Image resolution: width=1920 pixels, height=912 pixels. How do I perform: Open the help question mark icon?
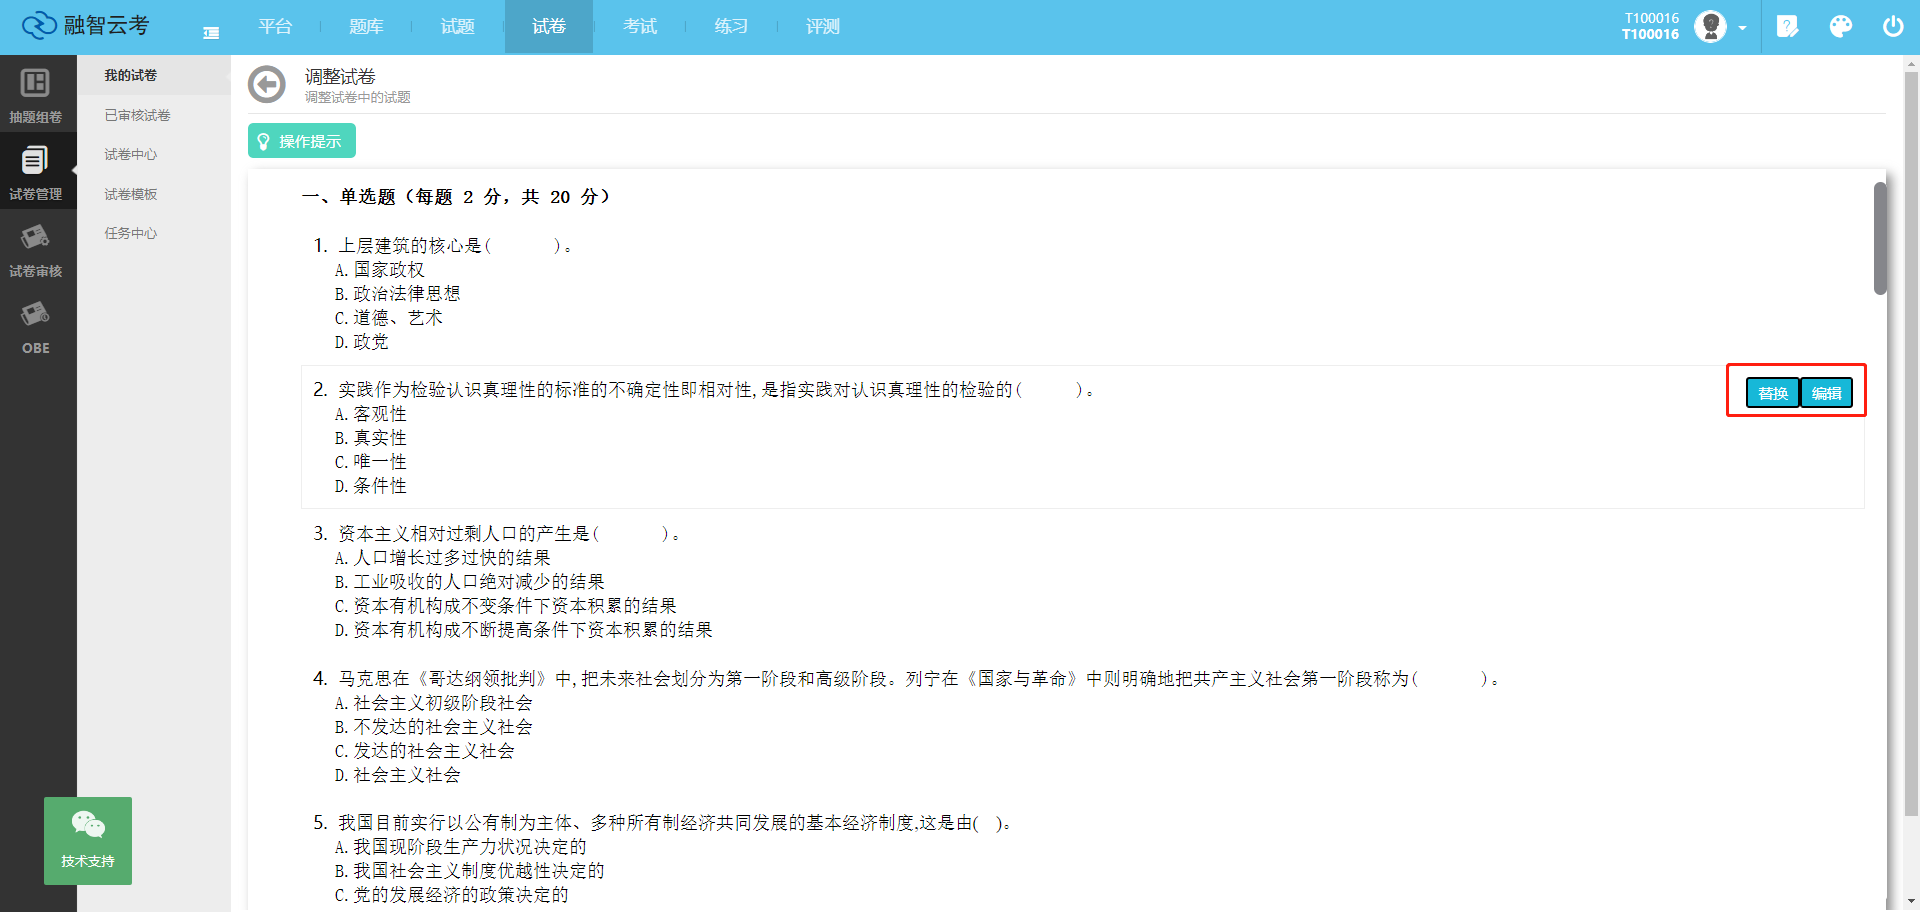click(x=1787, y=27)
